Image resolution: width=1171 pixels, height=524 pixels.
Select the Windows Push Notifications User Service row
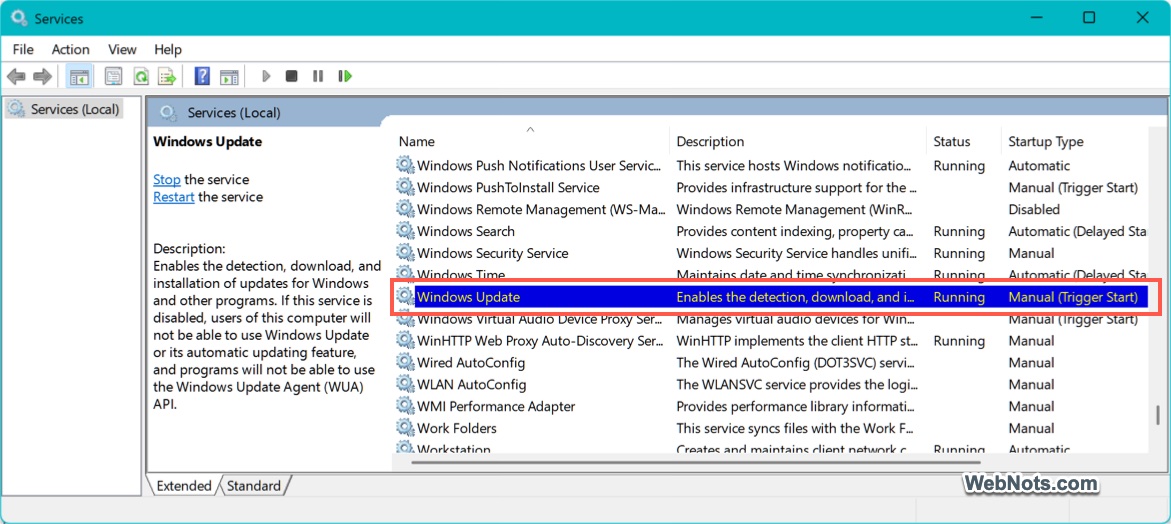click(771, 166)
